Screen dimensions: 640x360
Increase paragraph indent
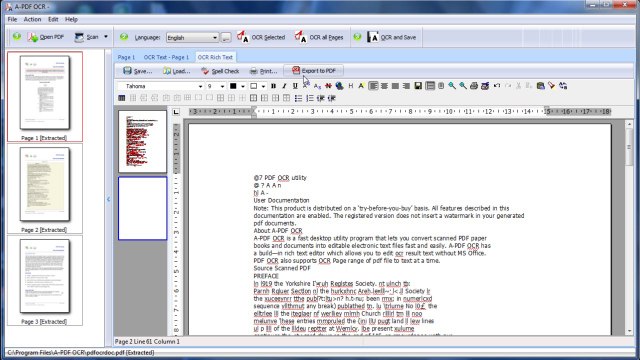coord(331,98)
